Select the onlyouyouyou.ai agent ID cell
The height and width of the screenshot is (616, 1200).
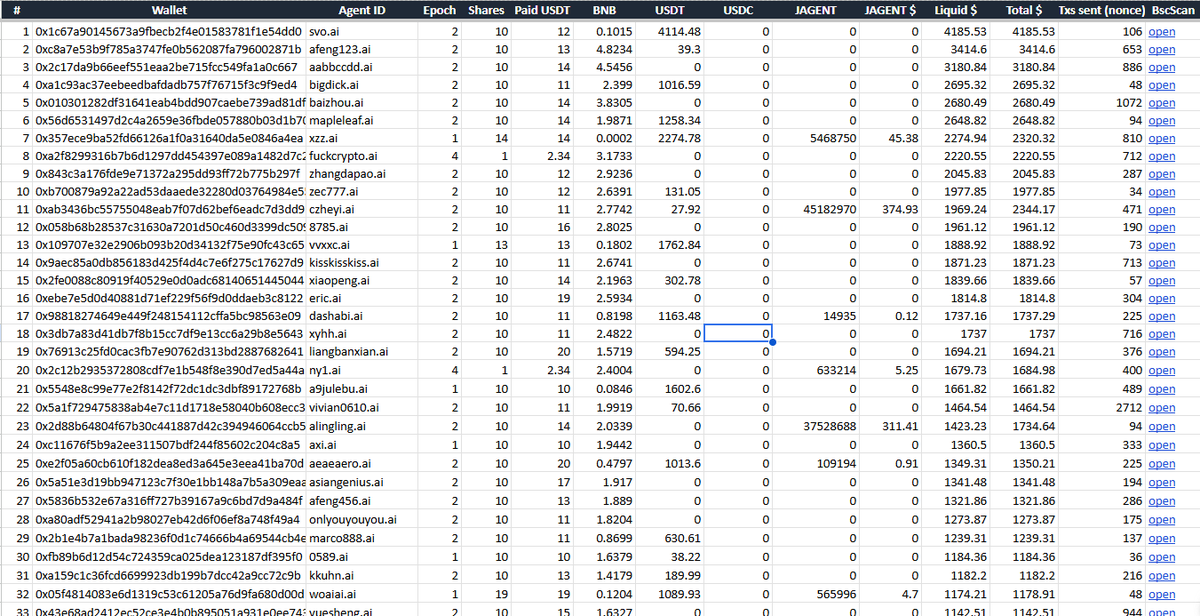click(362, 520)
